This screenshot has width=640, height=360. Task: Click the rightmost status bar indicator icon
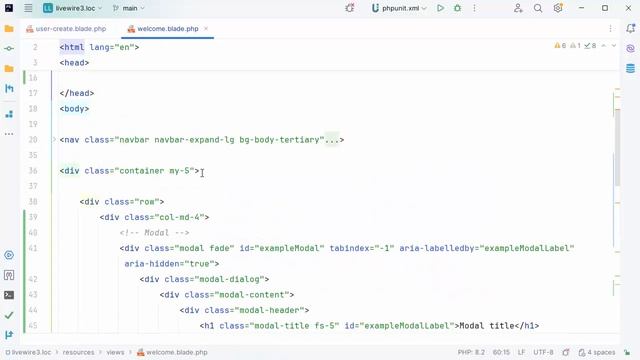click(x=627, y=352)
